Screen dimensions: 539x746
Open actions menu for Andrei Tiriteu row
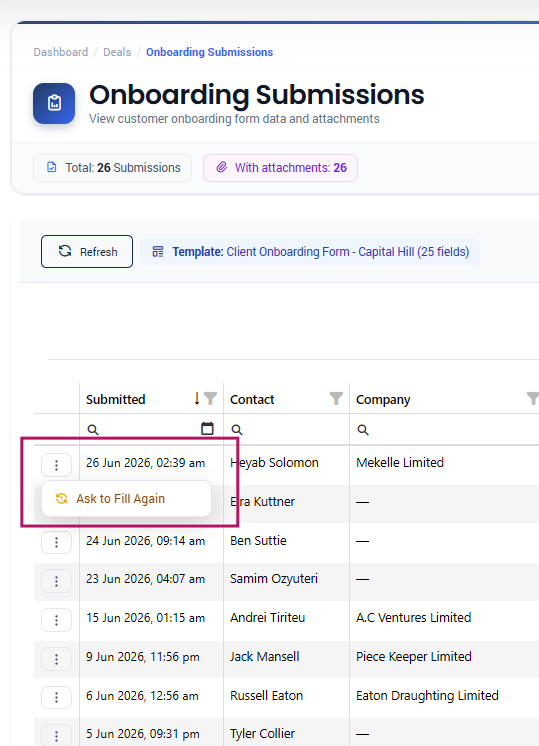click(56, 620)
